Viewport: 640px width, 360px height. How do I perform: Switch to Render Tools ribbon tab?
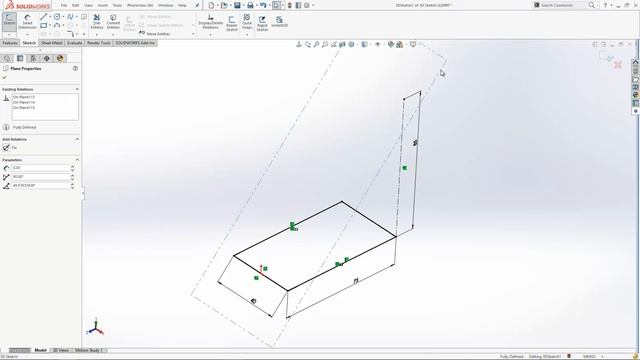click(98, 43)
